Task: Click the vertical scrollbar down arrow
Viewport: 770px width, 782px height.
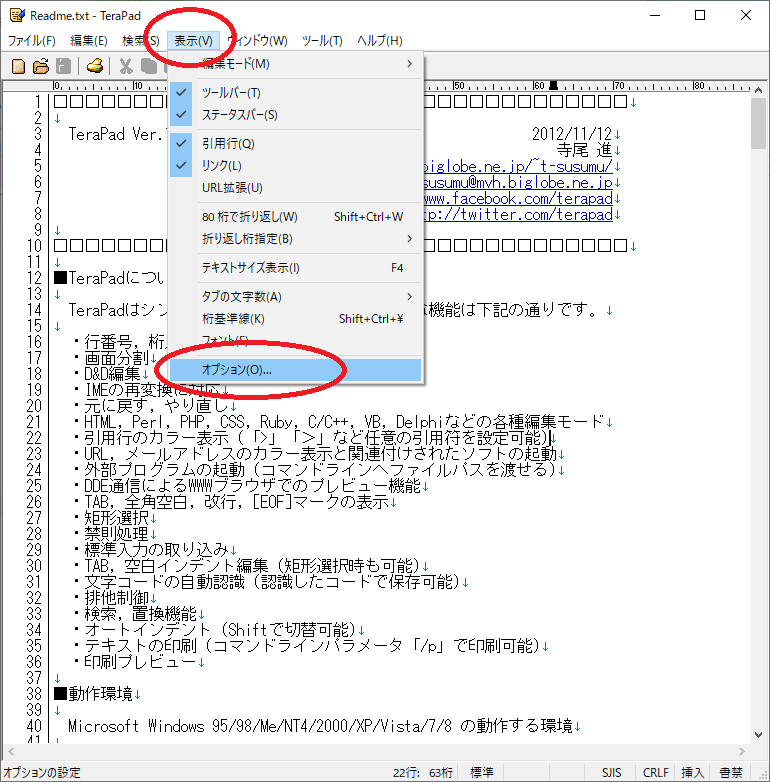Action: point(759,735)
